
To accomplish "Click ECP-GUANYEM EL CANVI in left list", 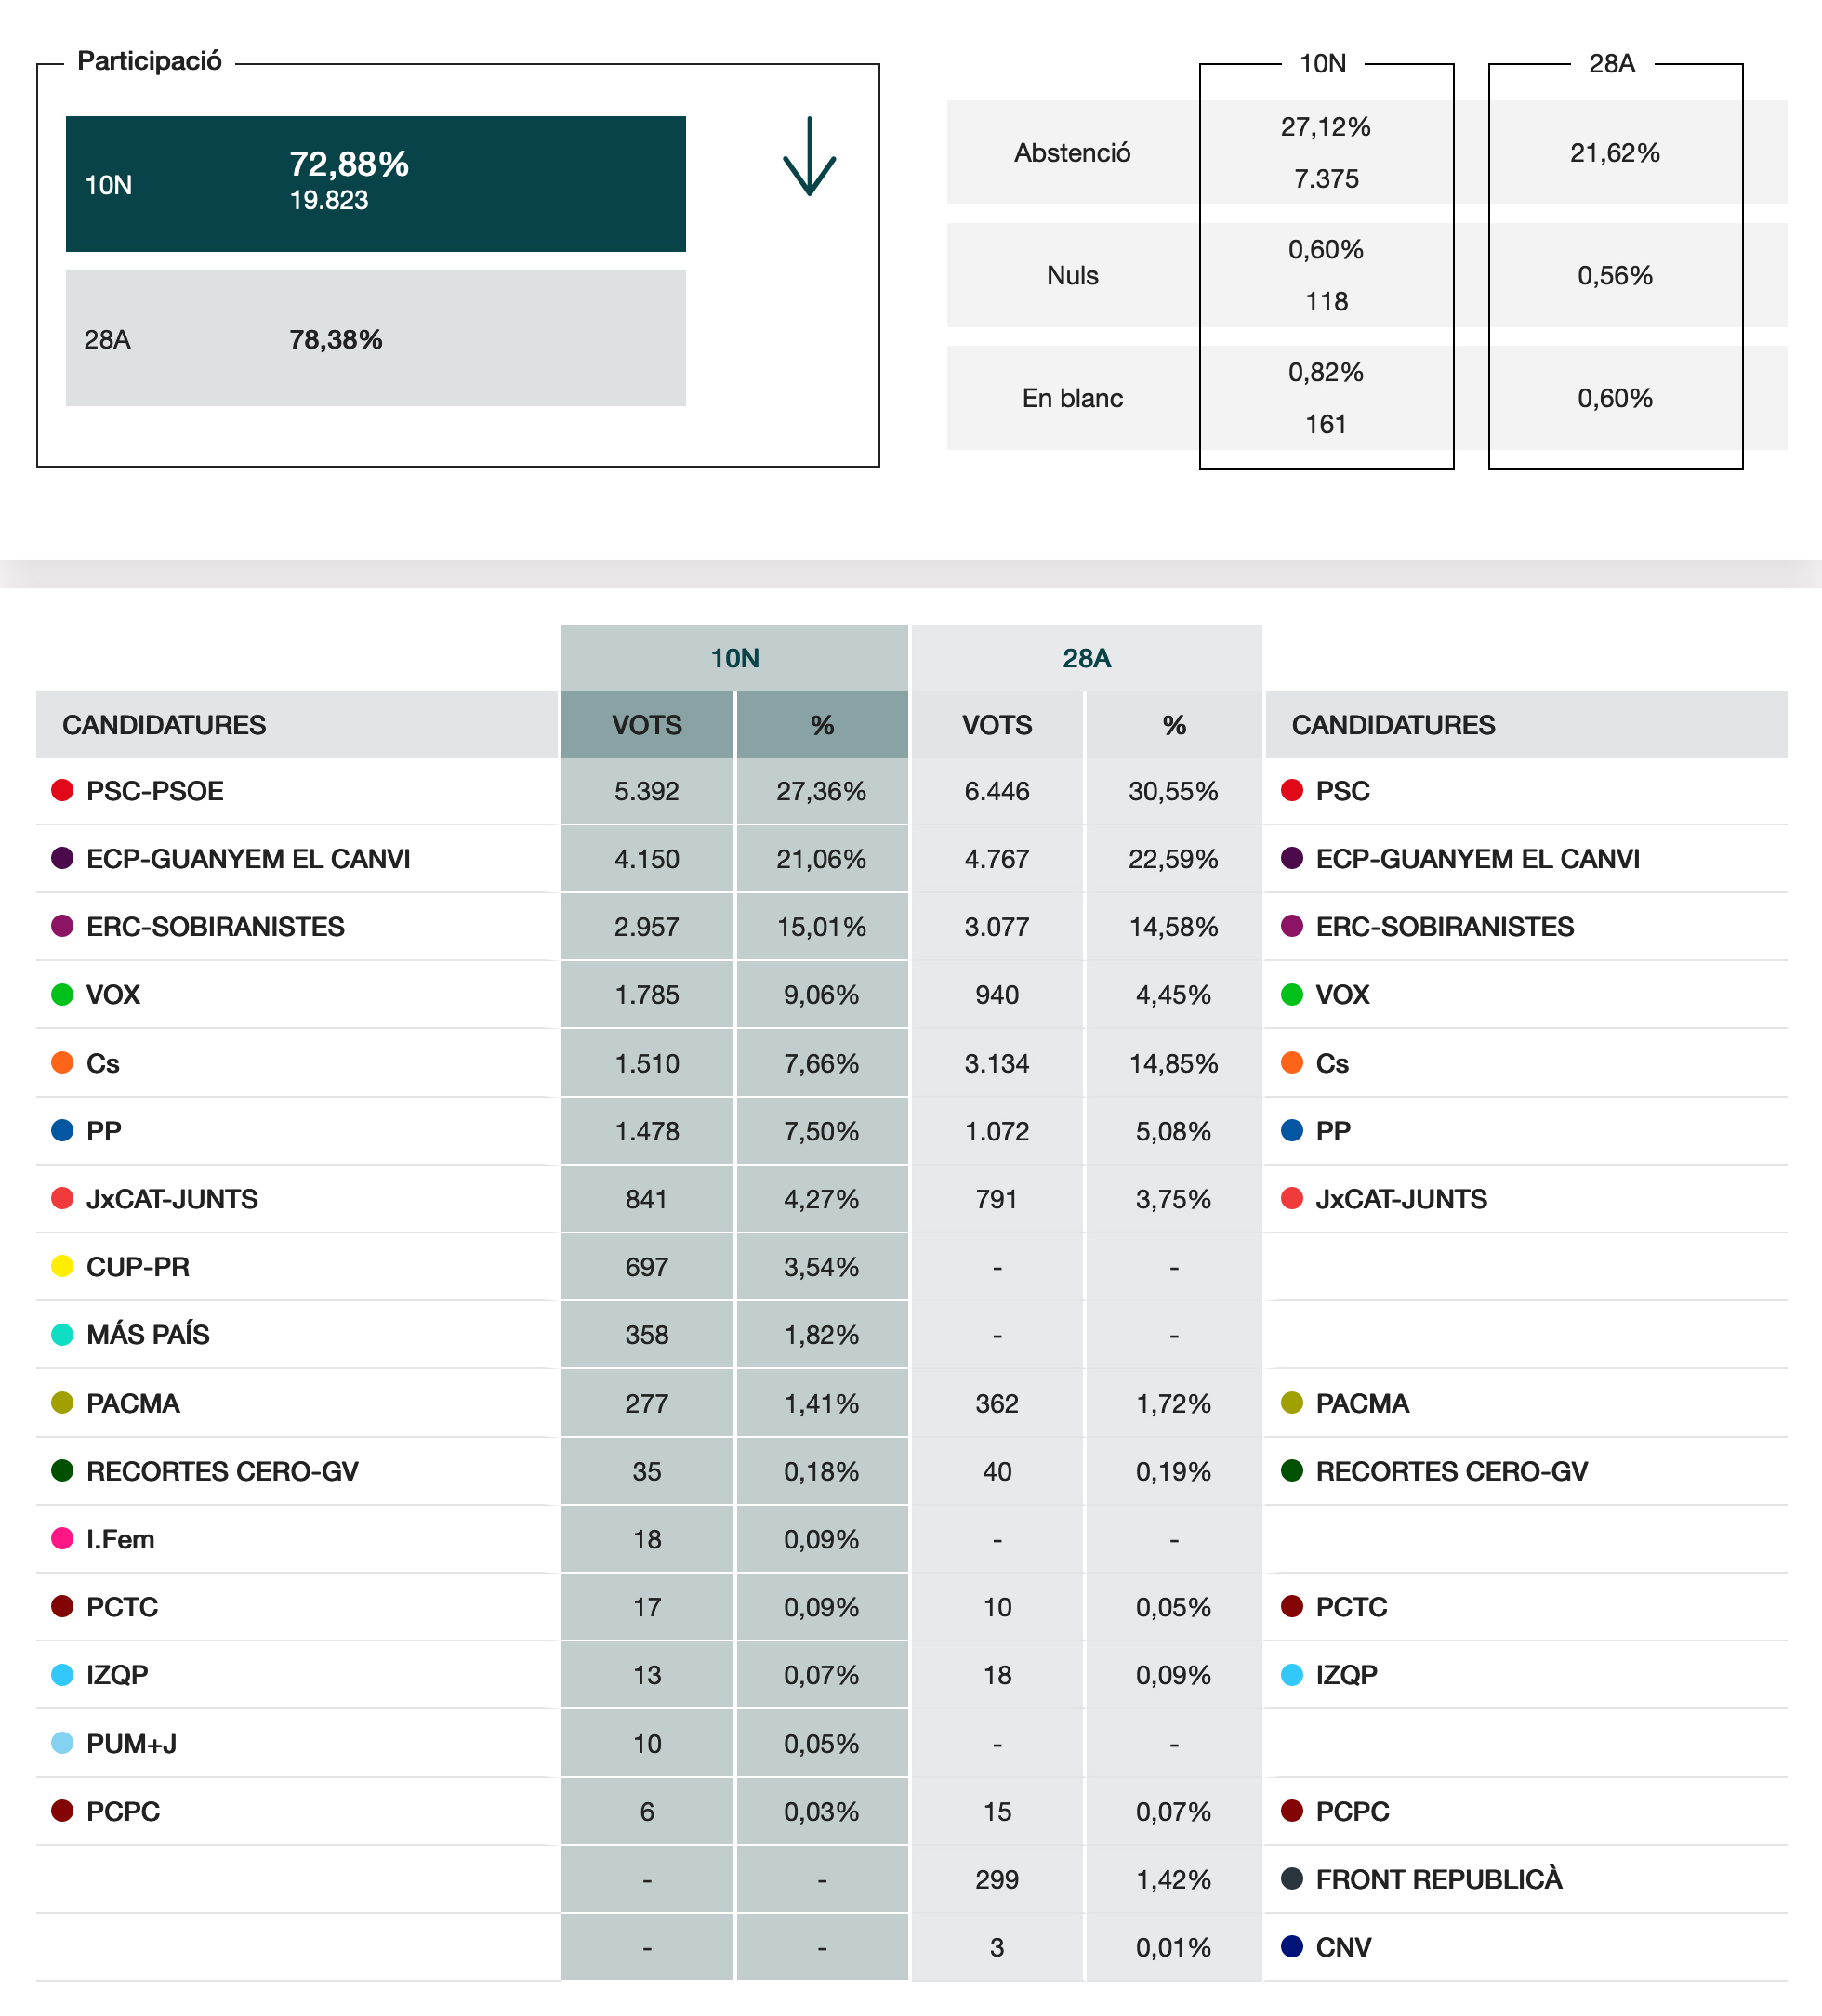I will (248, 859).
